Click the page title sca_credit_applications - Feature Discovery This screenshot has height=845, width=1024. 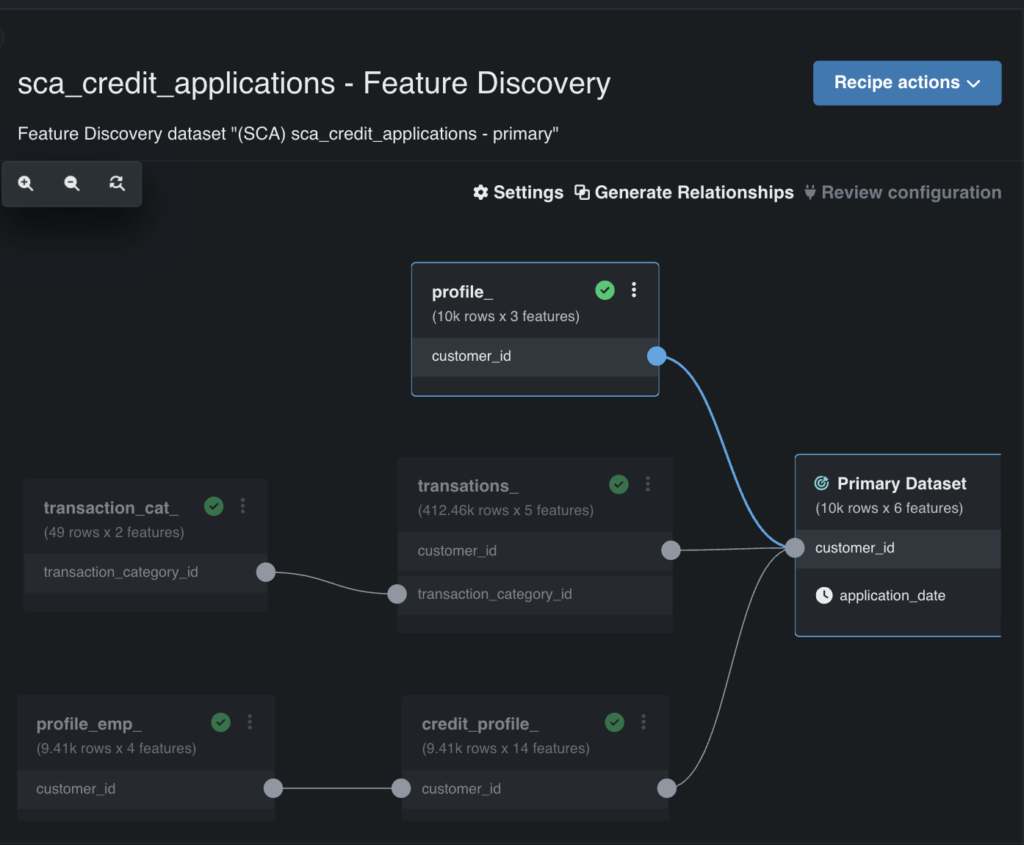coord(313,84)
